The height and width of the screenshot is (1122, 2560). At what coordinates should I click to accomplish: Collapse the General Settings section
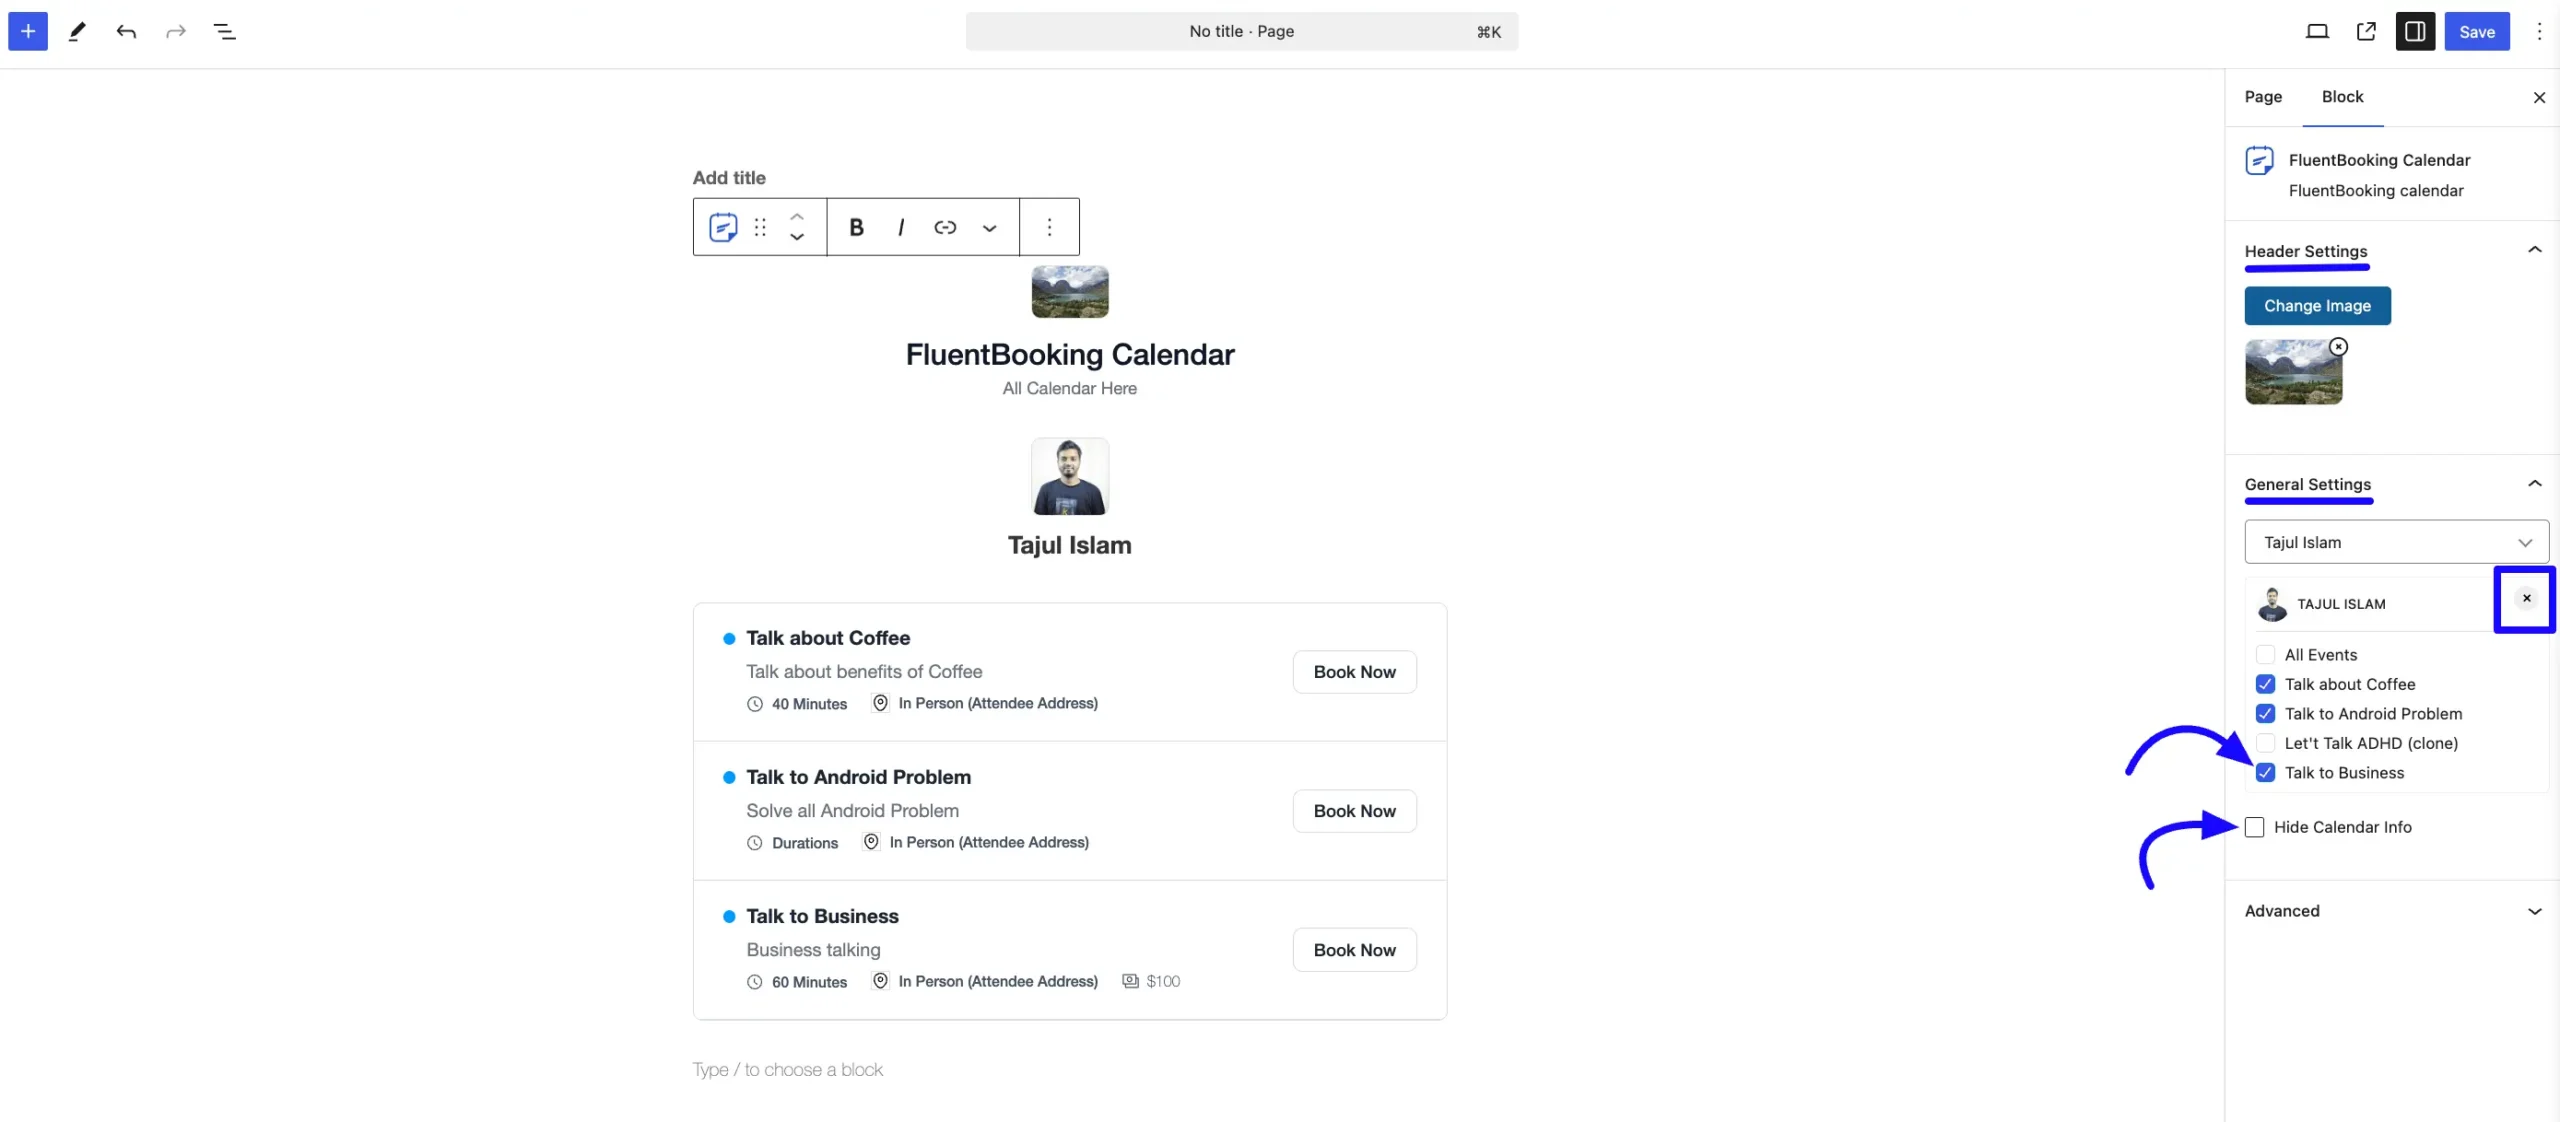click(x=2534, y=484)
